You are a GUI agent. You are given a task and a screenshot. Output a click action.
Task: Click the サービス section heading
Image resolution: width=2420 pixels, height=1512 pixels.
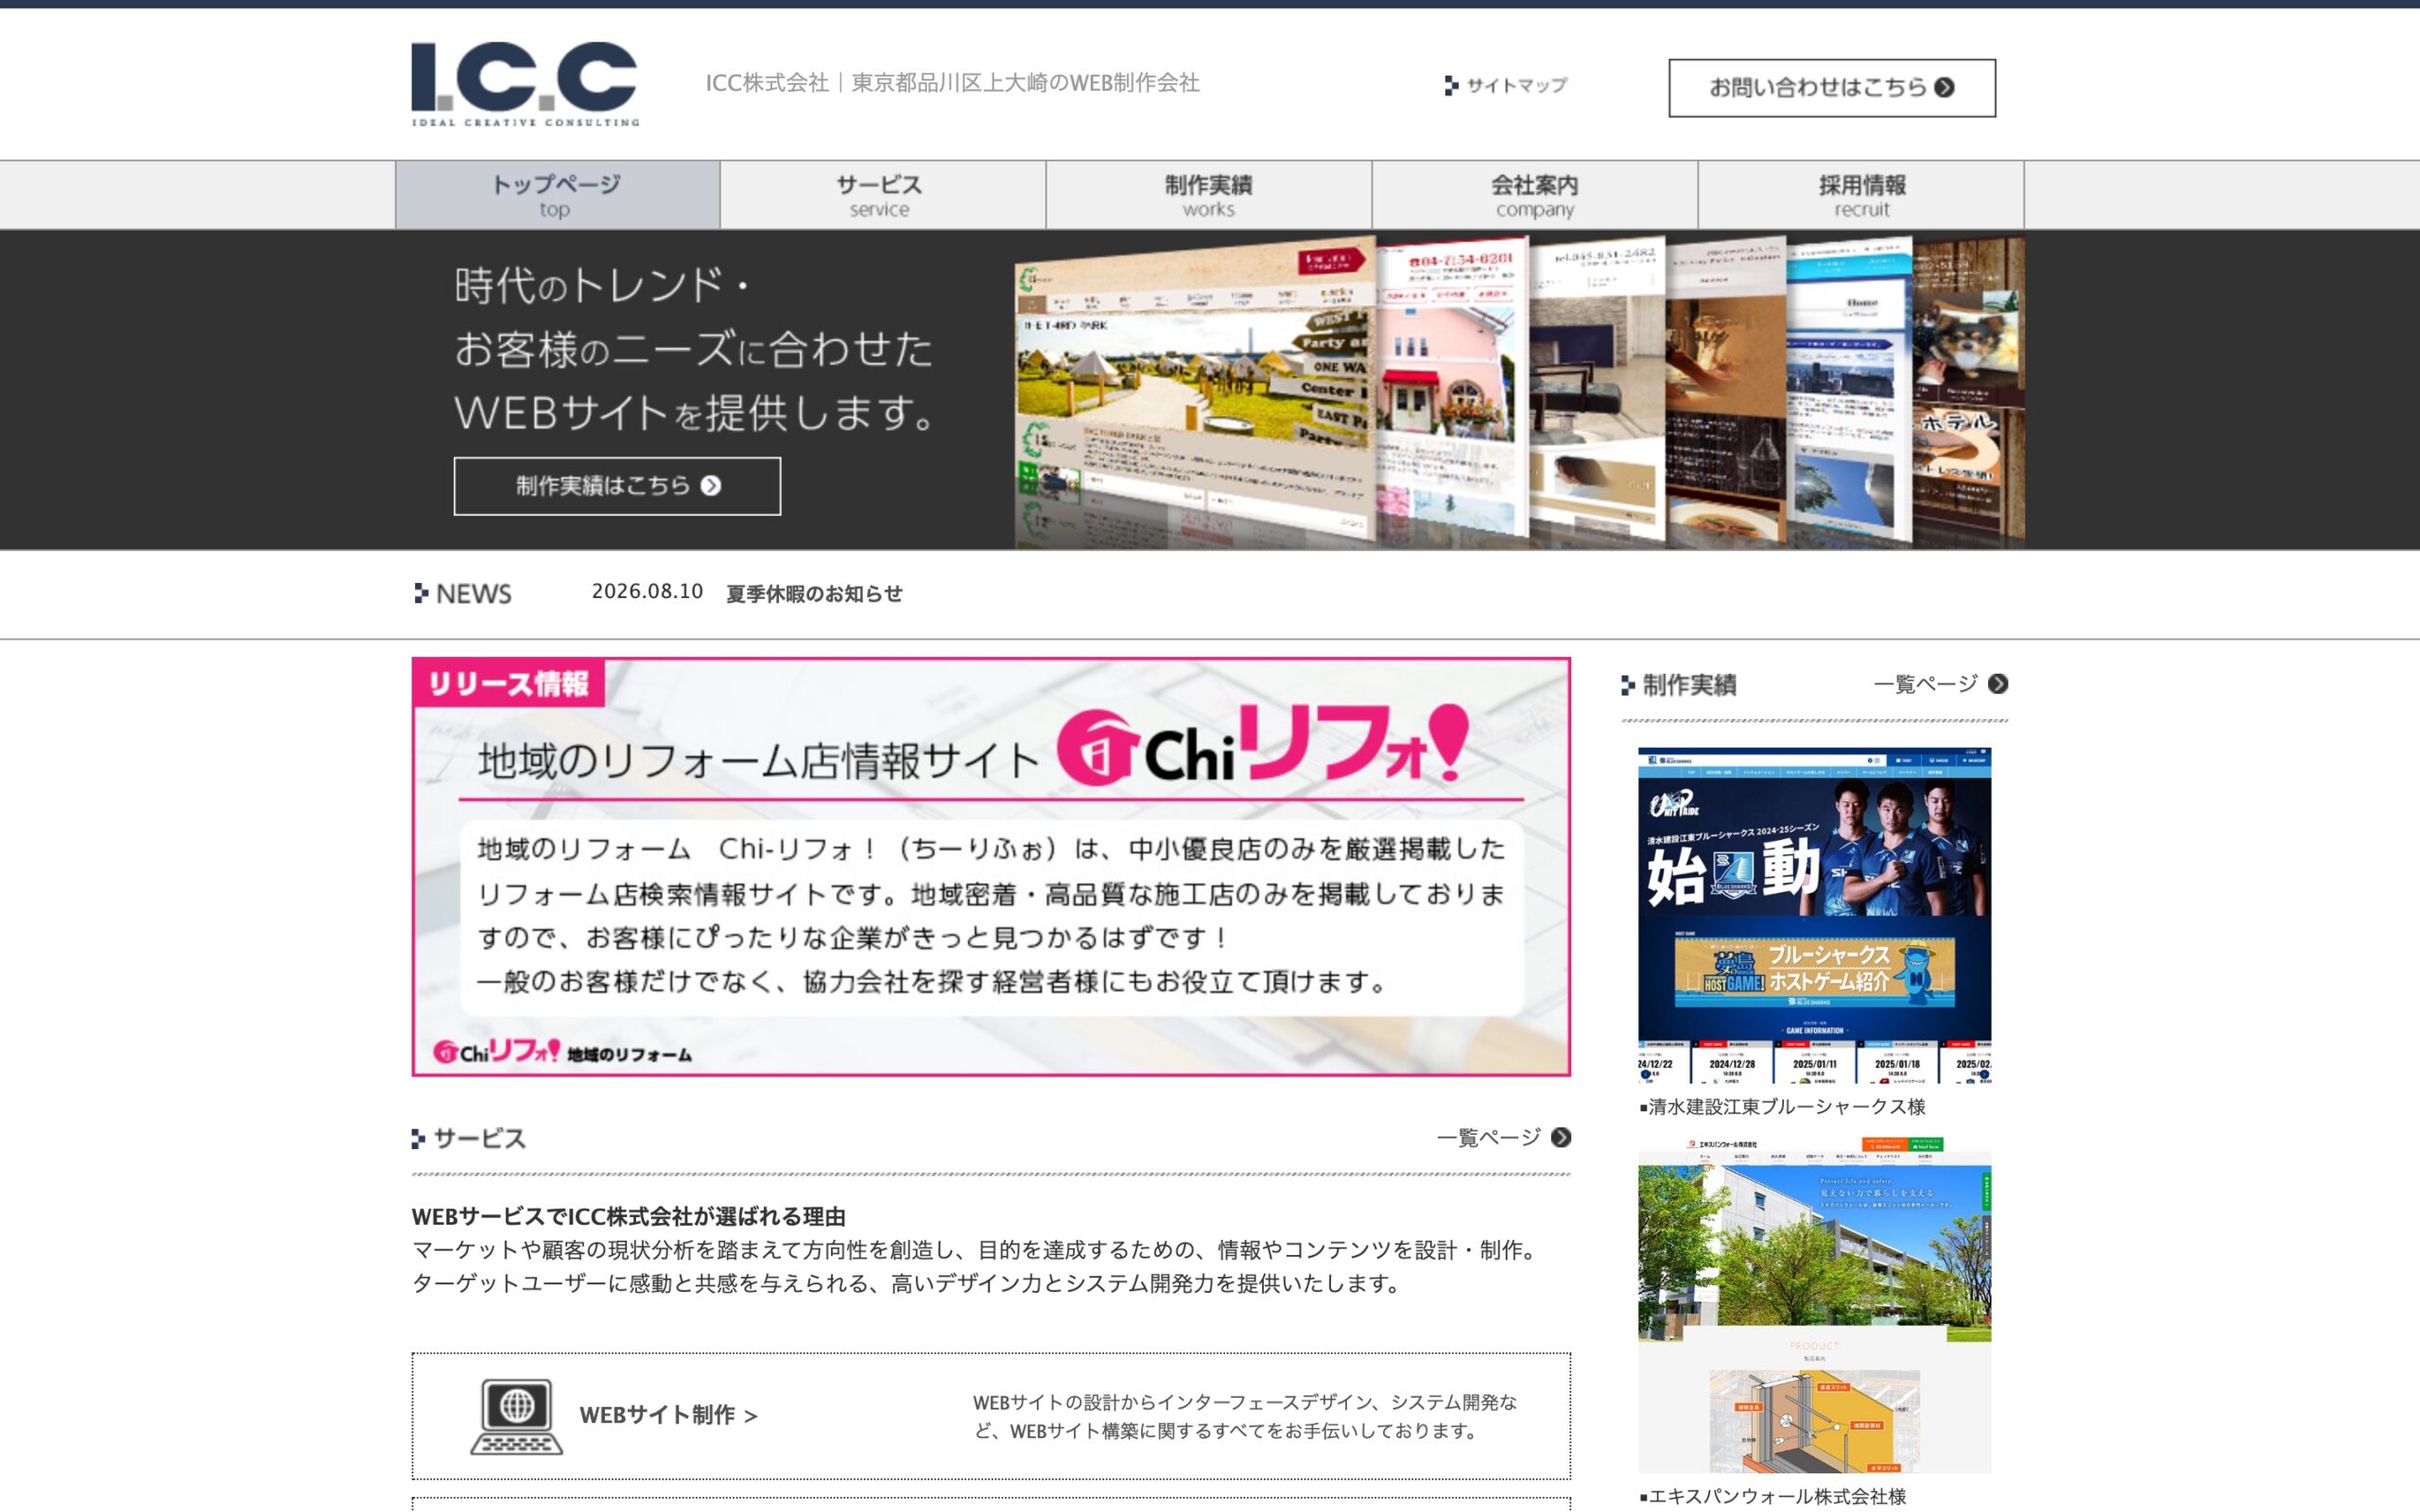pos(469,1139)
